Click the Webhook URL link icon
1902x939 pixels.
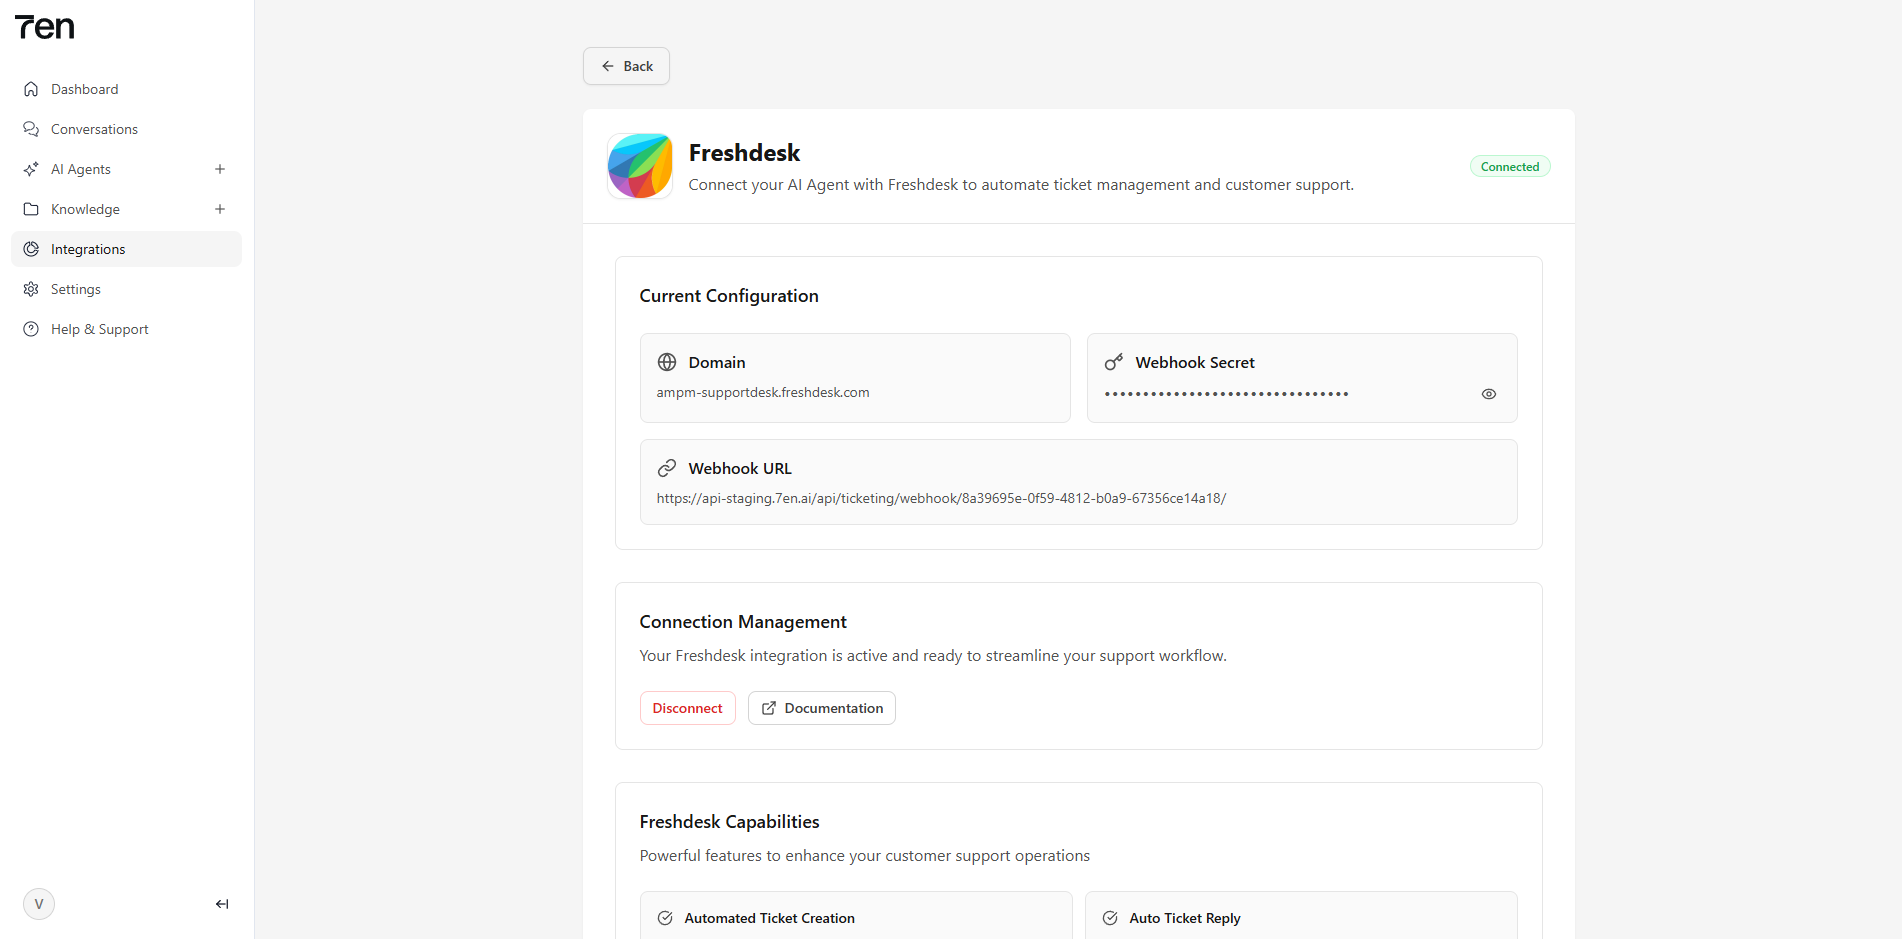[x=667, y=468]
